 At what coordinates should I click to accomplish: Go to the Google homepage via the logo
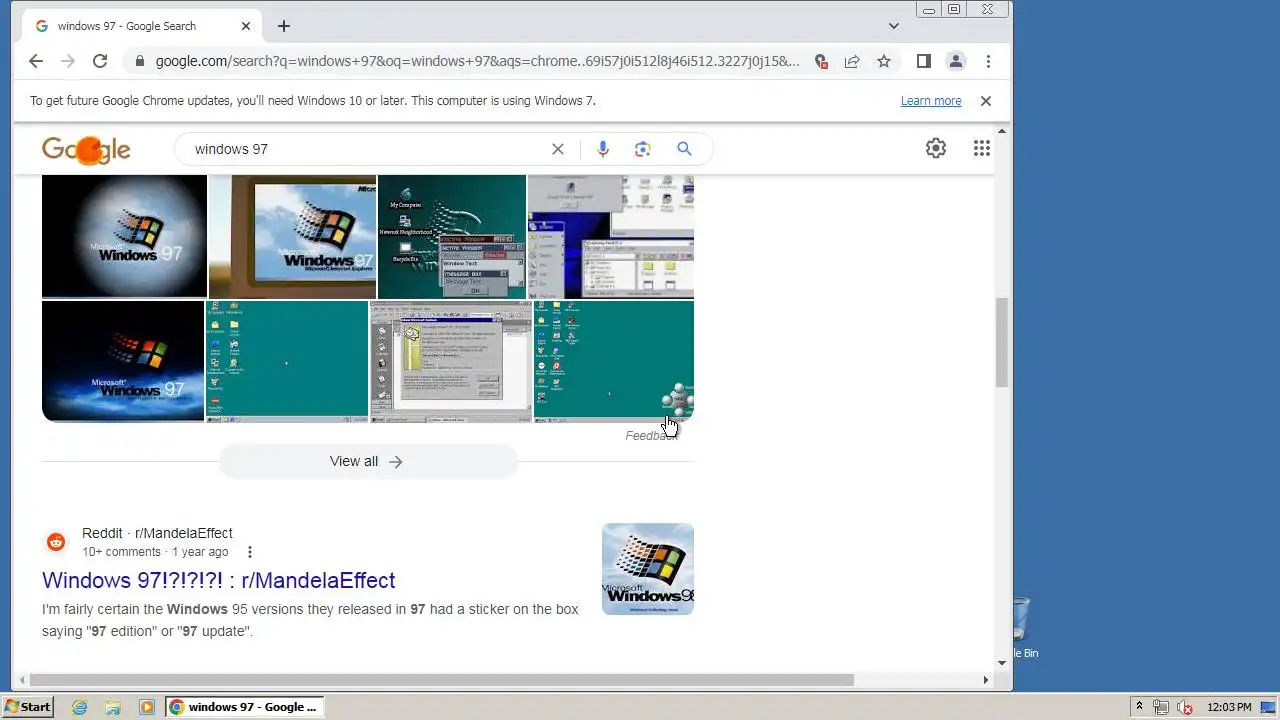tap(86, 149)
